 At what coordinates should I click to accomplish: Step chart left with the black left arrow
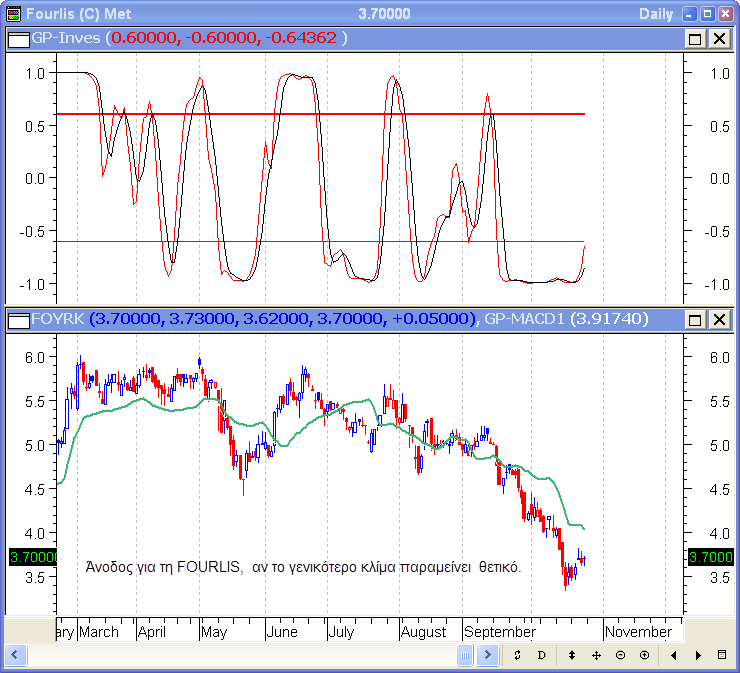674,655
